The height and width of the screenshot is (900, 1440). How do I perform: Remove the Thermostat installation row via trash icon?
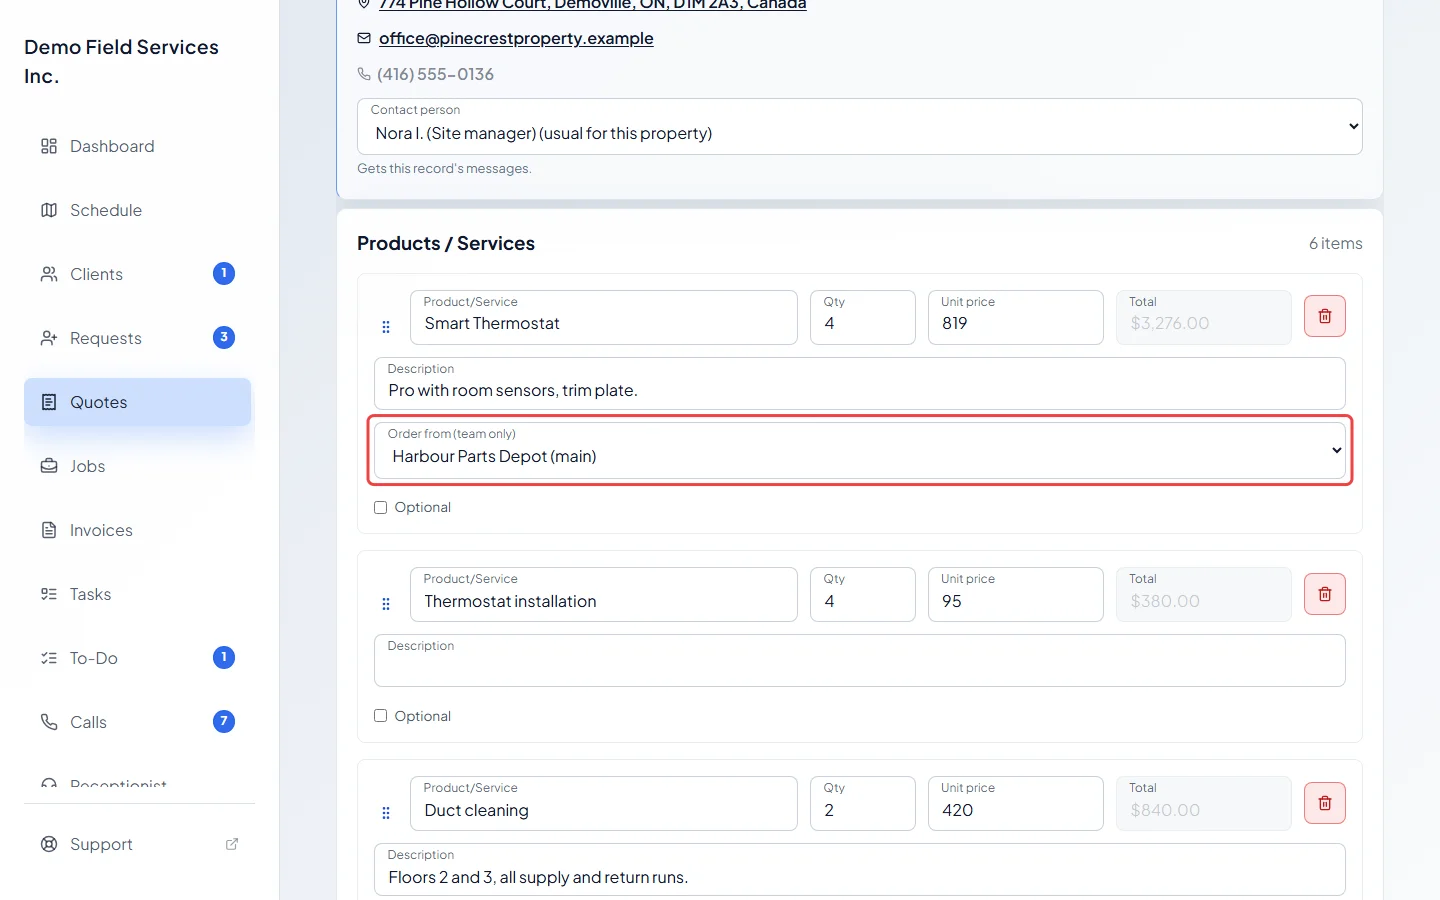tap(1324, 594)
